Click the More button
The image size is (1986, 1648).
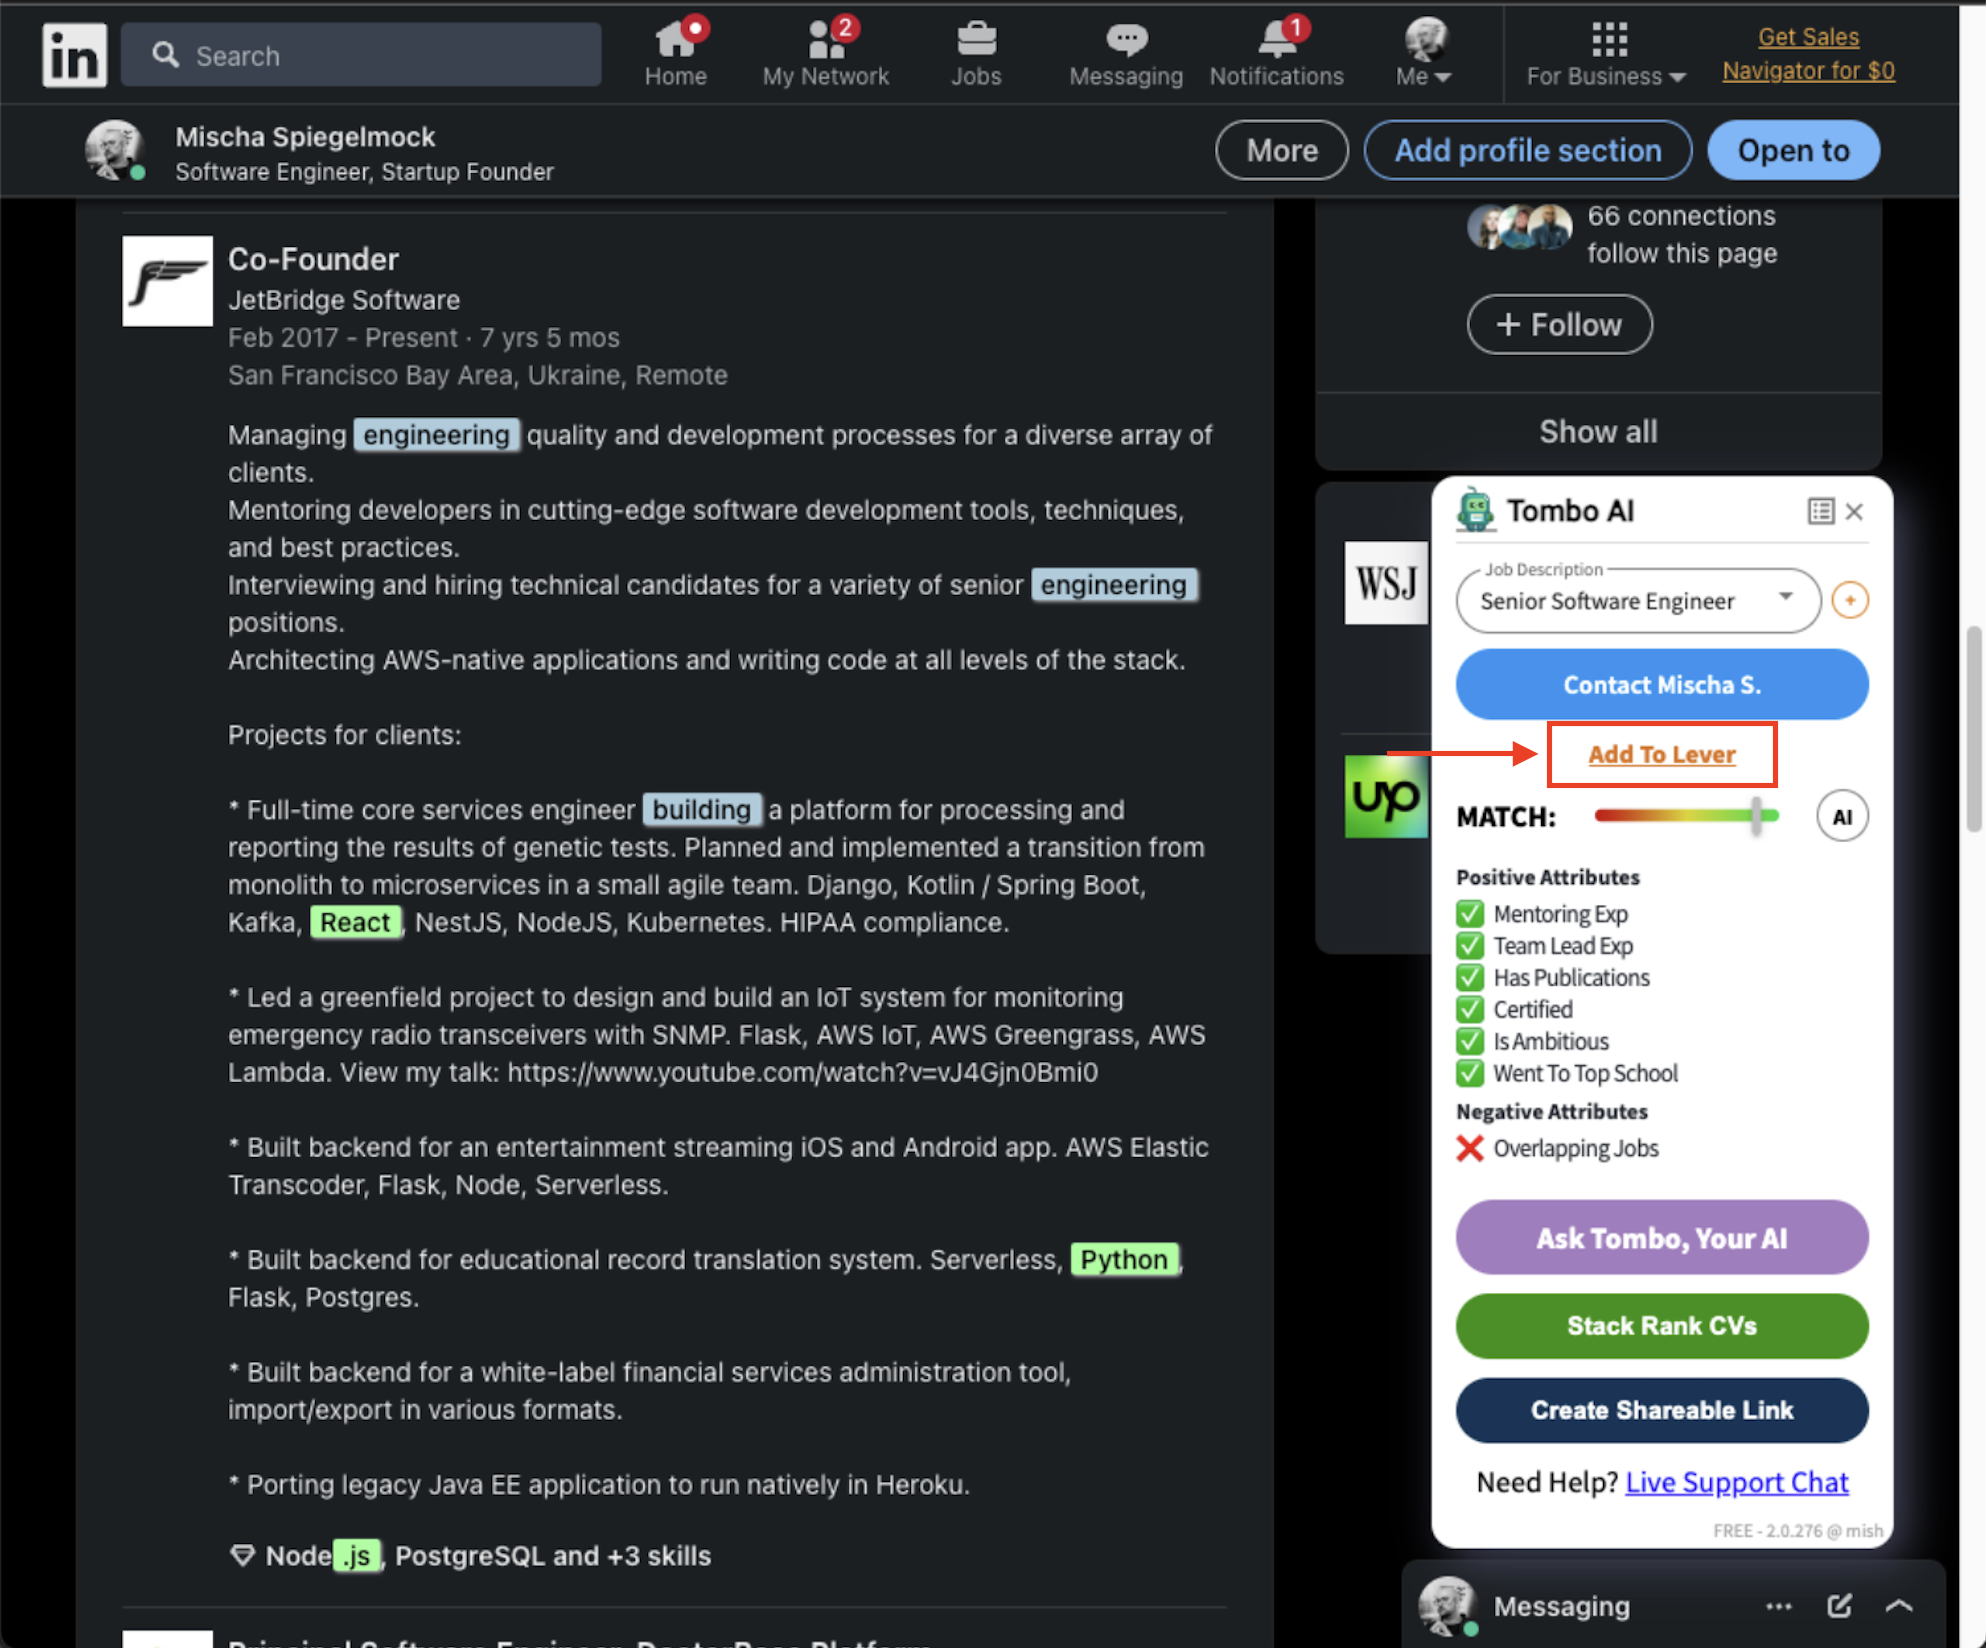click(1282, 150)
